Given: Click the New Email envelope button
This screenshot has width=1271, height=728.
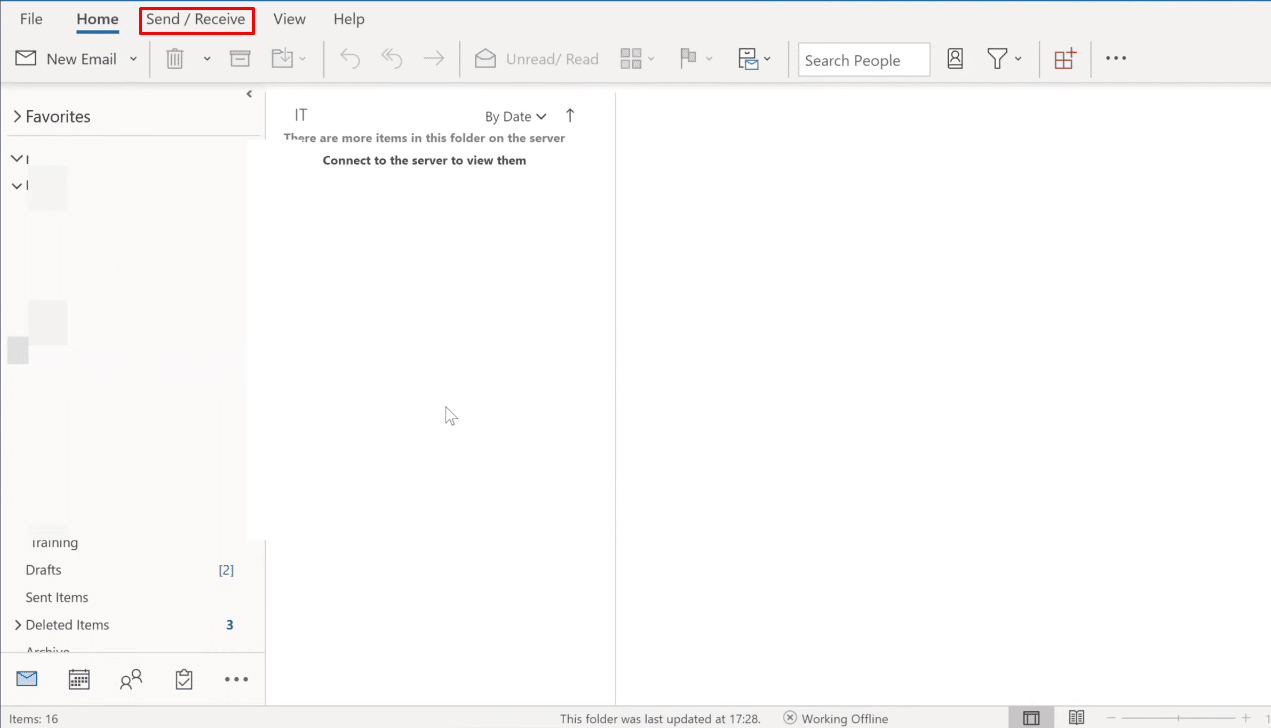Looking at the screenshot, I should tap(66, 59).
